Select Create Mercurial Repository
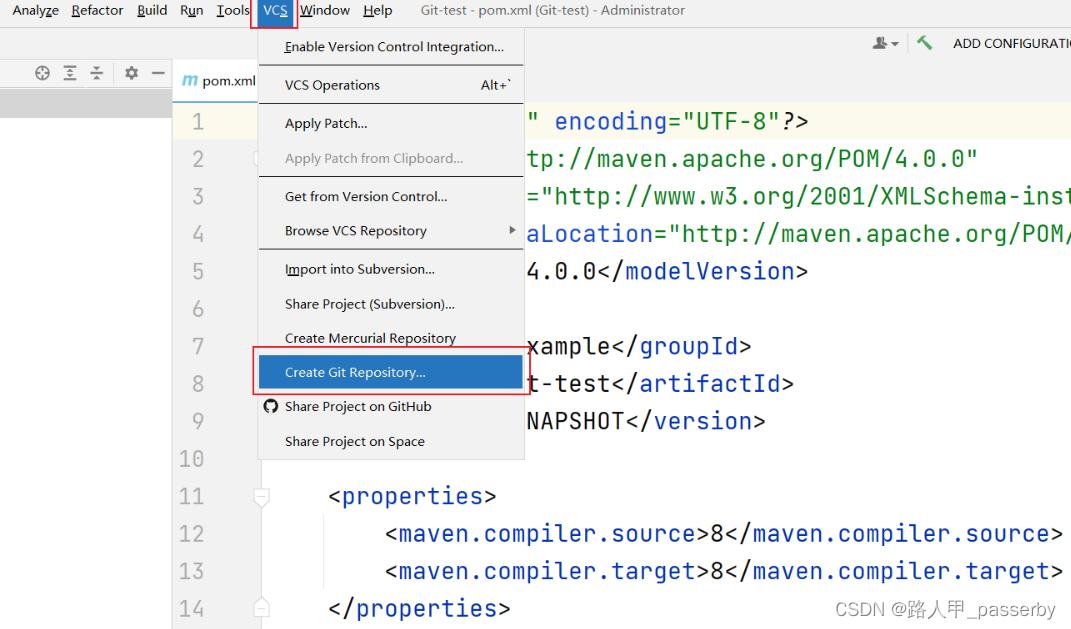1071x629 pixels. (x=391, y=338)
